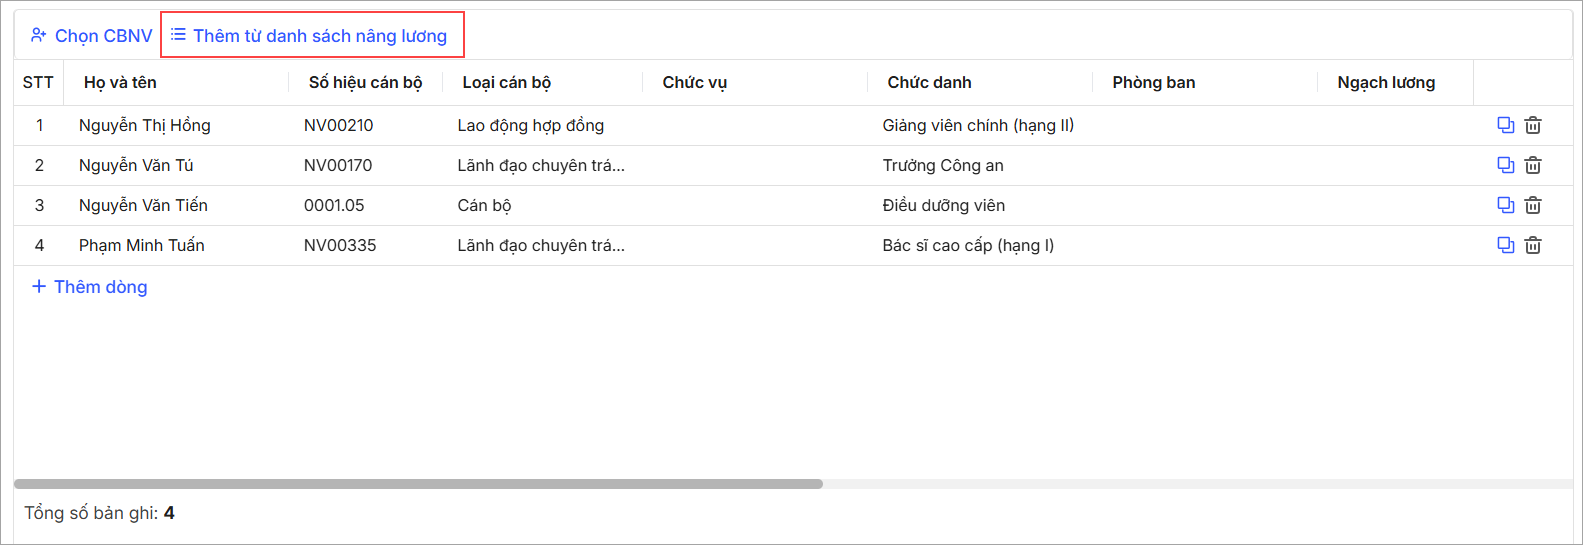Open Chọn CBNV staff picker

click(x=91, y=36)
